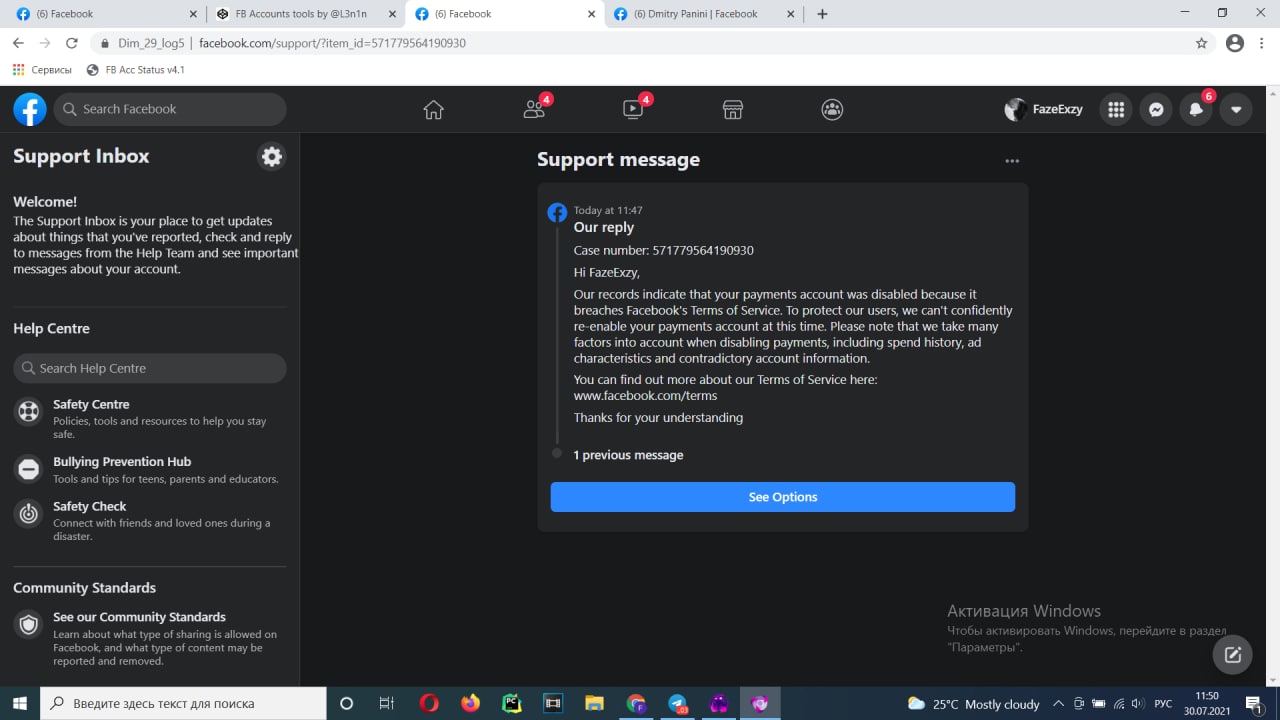1280x720 pixels.
Task: Open File Explorer from the taskbar
Action: point(594,703)
